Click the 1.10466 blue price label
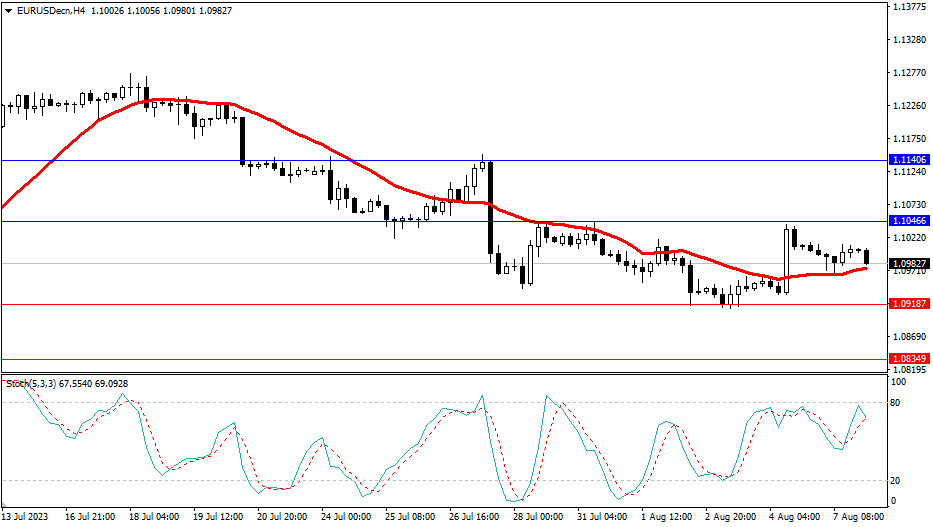Viewport: 933px width, 527px height. point(908,220)
